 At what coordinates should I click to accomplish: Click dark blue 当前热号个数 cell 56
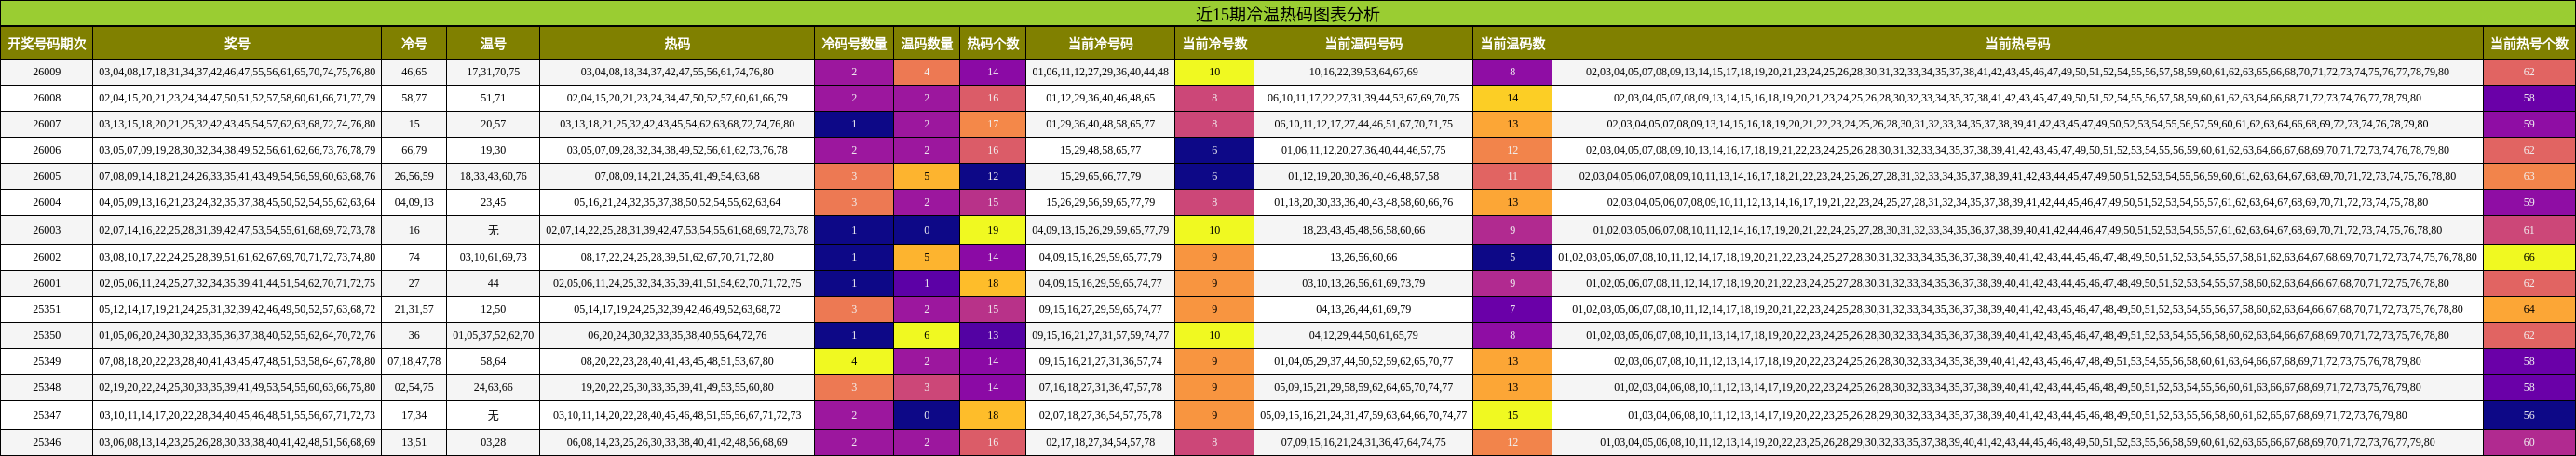[2529, 415]
